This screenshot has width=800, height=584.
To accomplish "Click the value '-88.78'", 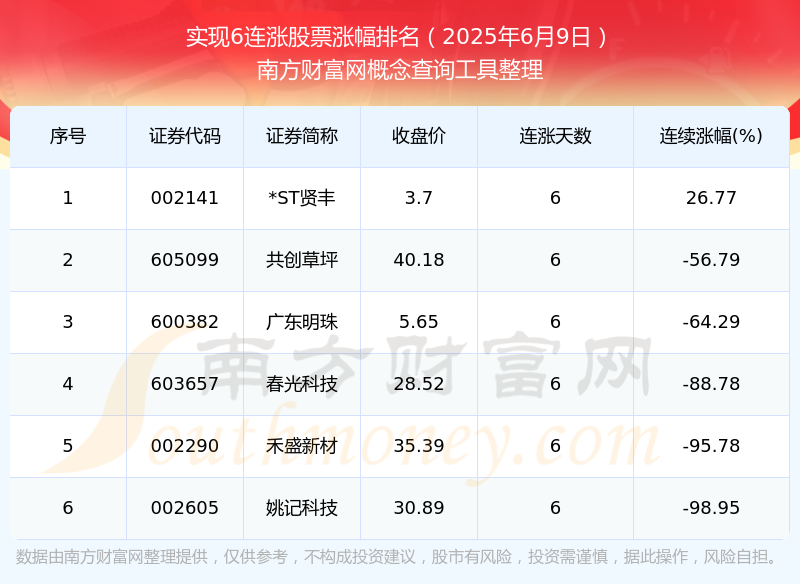I will coord(711,384).
